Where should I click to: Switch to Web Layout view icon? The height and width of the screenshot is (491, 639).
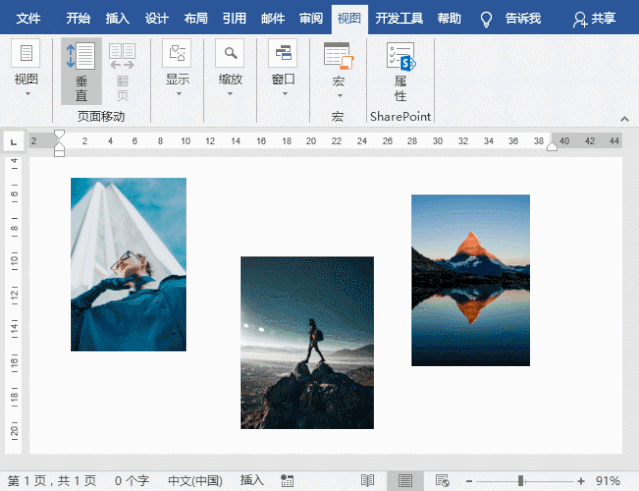(x=442, y=481)
